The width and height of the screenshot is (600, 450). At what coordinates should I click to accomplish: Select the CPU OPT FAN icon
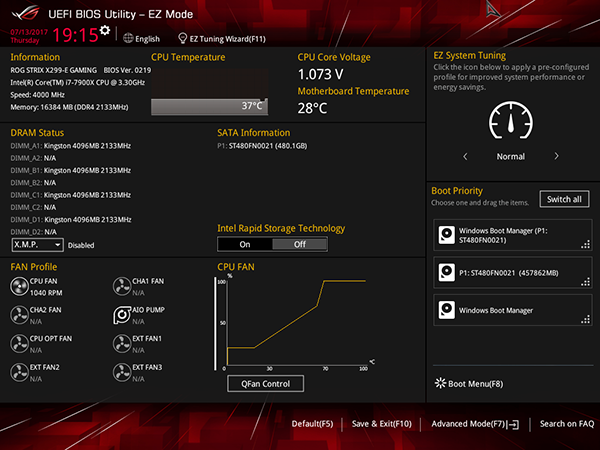tap(19, 344)
